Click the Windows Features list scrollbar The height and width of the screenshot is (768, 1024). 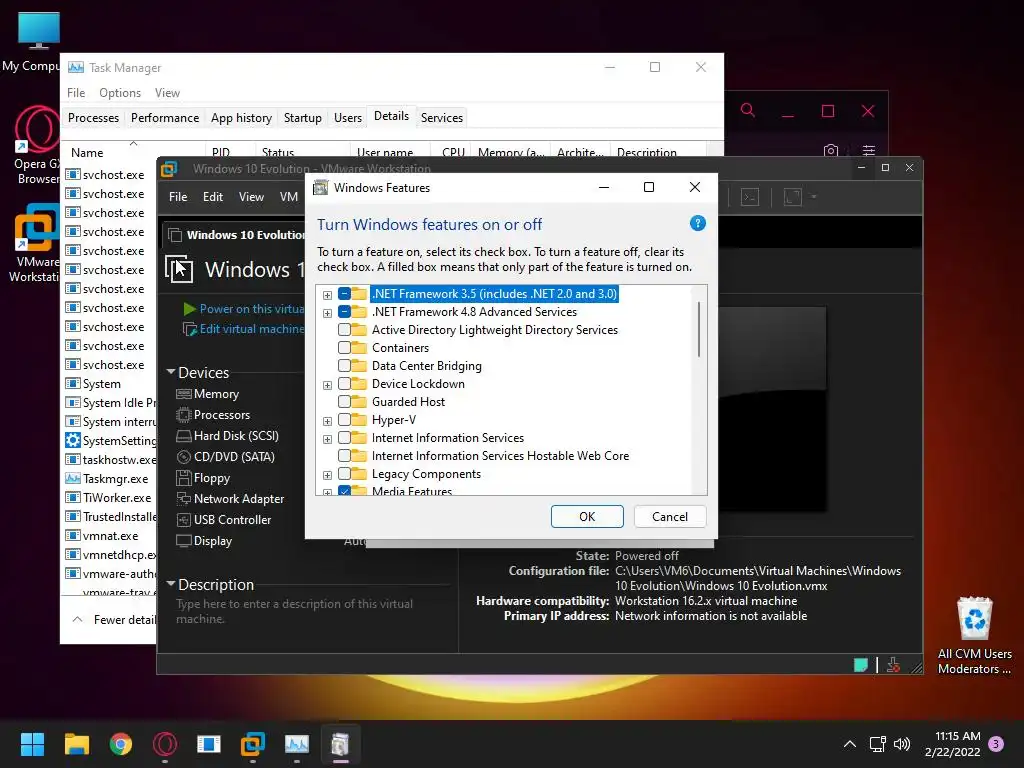pos(699,329)
